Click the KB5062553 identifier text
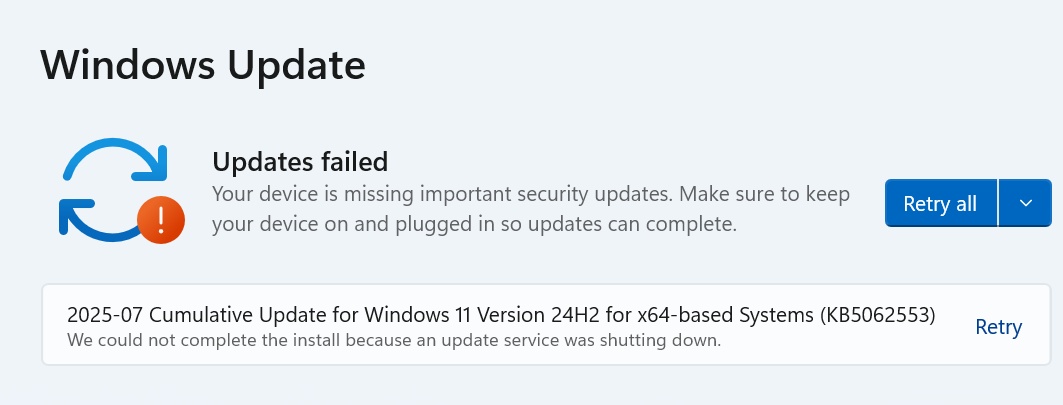The height and width of the screenshot is (405, 1063). (877, 315)
